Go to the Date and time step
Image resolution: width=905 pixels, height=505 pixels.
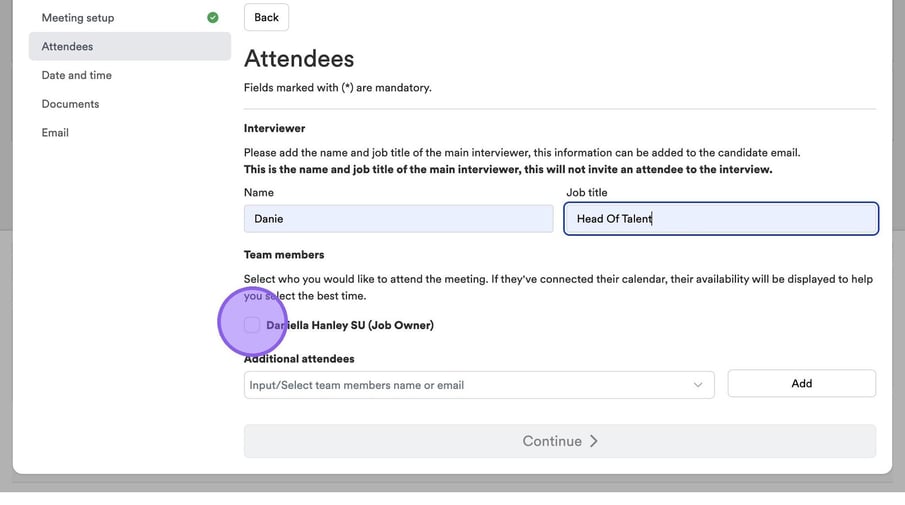(x=77, y=75)
